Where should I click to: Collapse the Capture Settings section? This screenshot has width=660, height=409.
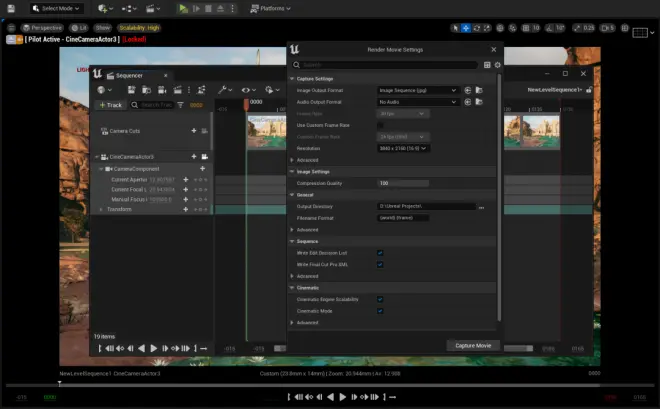(x=292, y=79)
